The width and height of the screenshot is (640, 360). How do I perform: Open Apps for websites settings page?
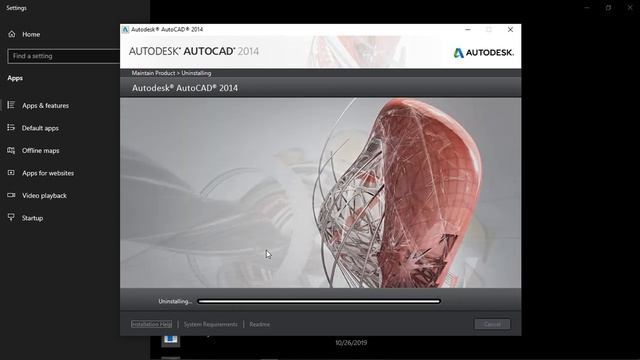pos(48,173)
